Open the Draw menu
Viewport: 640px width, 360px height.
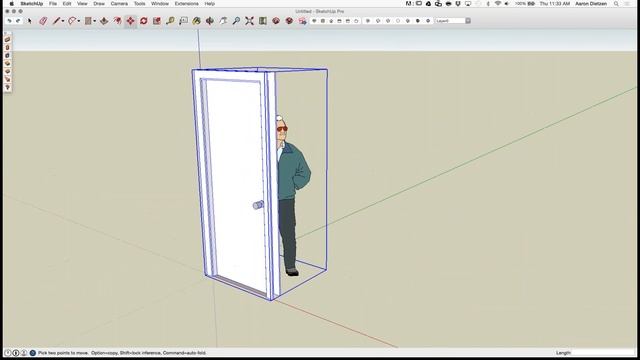point(99,4)
